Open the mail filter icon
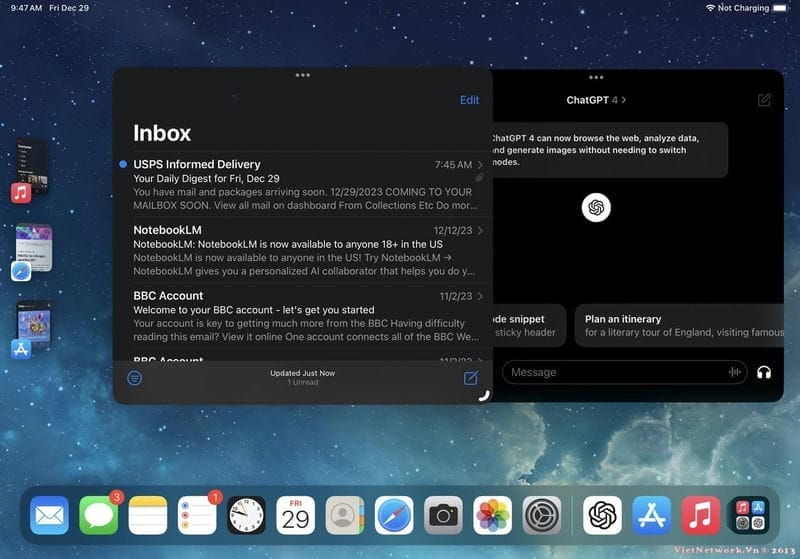This screenshot has width=800, height=559. coord(135,378)
